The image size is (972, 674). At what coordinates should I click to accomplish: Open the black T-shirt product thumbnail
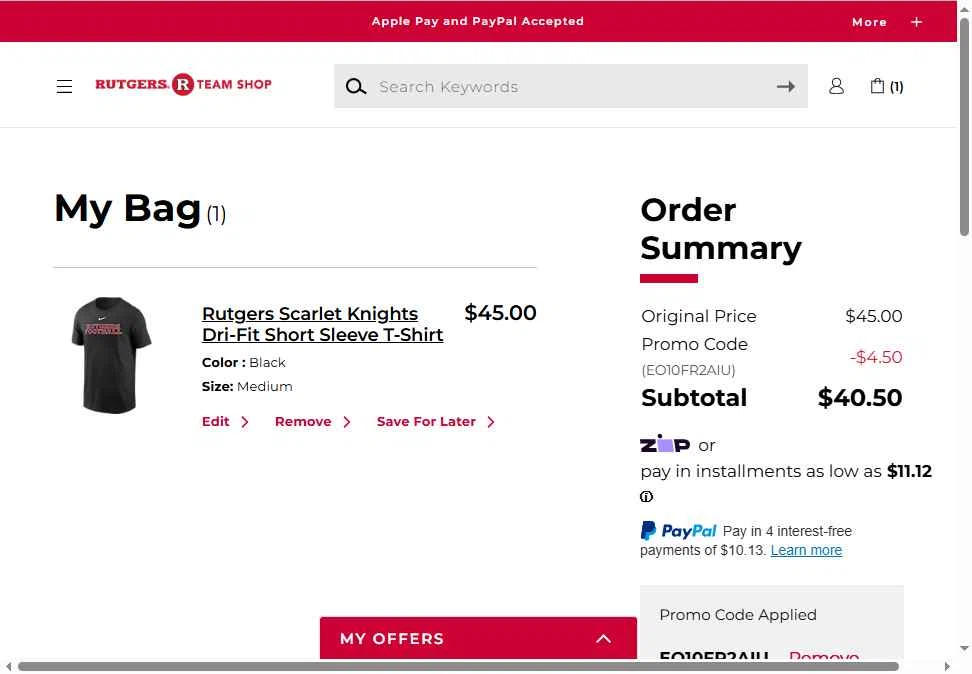coord(111,355)
